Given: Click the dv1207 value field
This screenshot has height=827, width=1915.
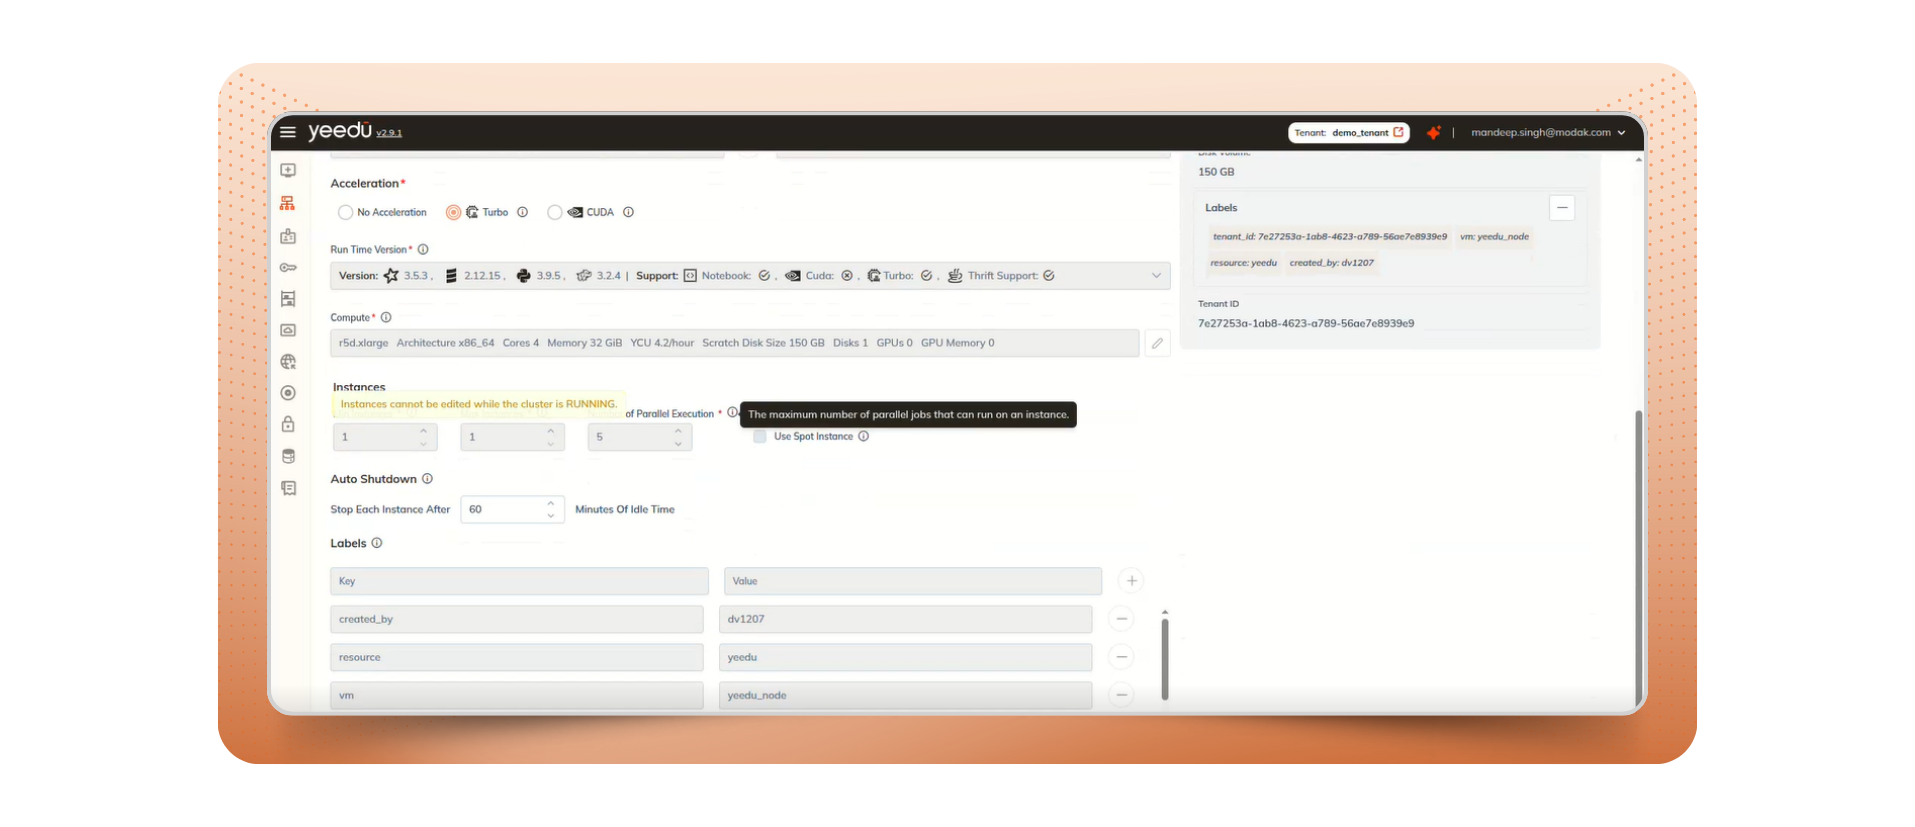Looking at the screenshot, I should pos(906,619).
